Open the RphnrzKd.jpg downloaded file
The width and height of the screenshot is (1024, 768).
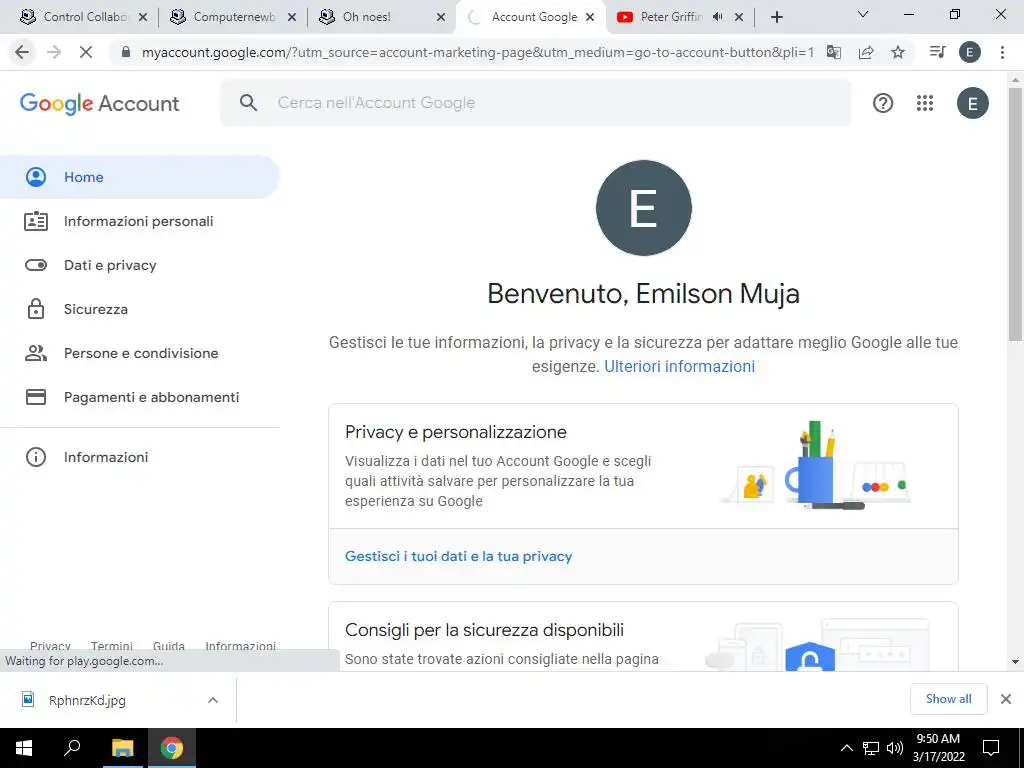[86, 700]
